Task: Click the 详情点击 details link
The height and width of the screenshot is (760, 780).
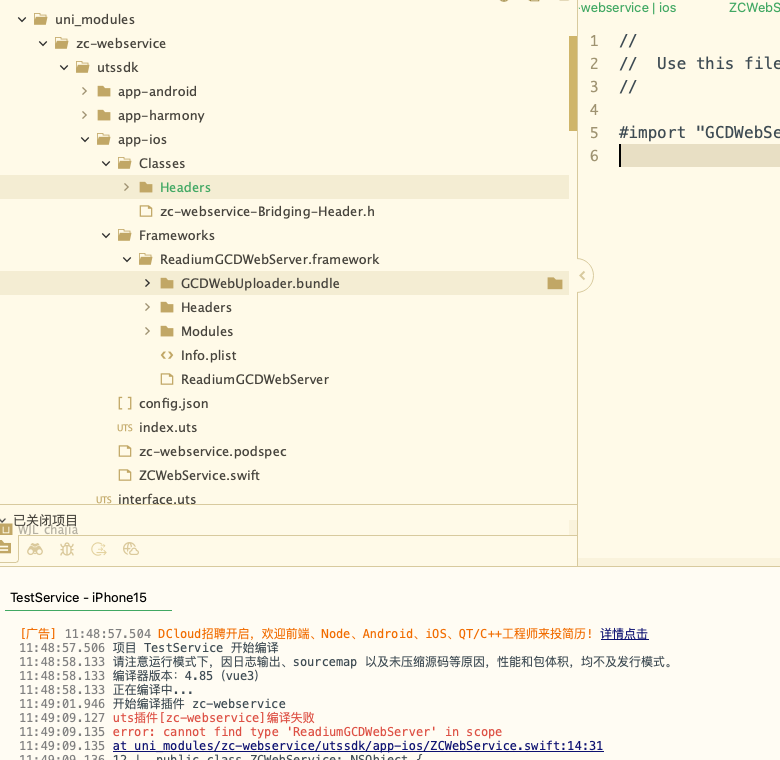Action: click(624, 634)
